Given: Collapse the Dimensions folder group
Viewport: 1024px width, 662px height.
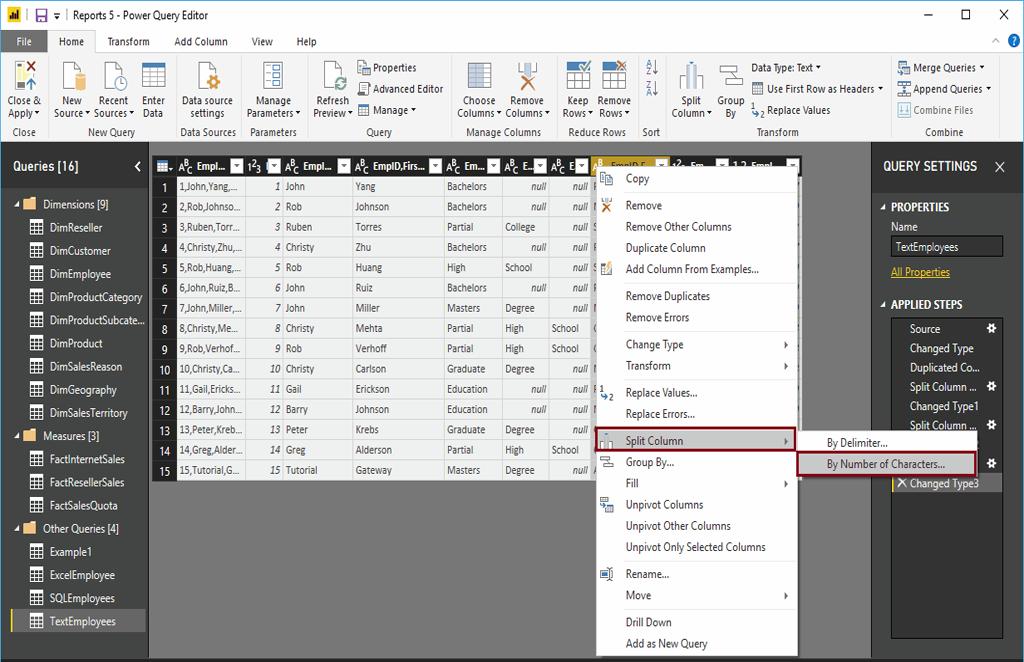Looking at the screenshot, I should click(17, 205).
